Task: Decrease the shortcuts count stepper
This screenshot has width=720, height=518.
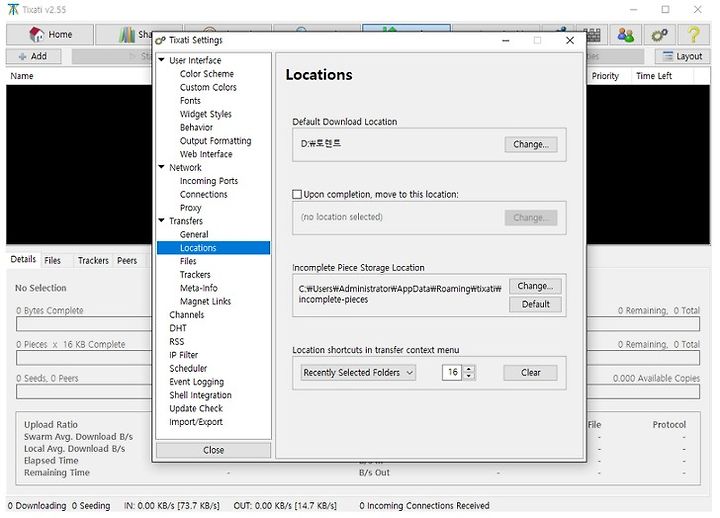Action: pyautogui.click(x=468, y=376)
